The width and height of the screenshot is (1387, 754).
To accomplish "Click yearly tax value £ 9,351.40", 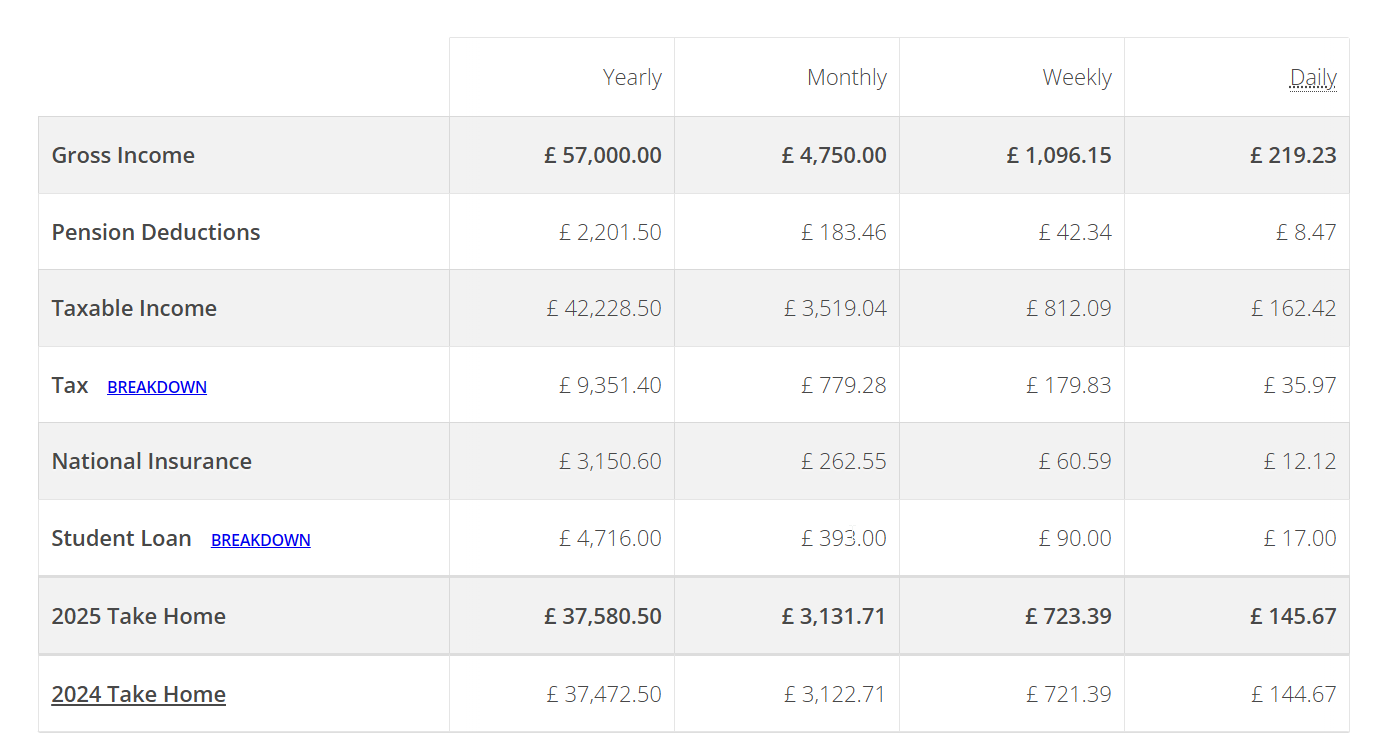I will 610,385.
